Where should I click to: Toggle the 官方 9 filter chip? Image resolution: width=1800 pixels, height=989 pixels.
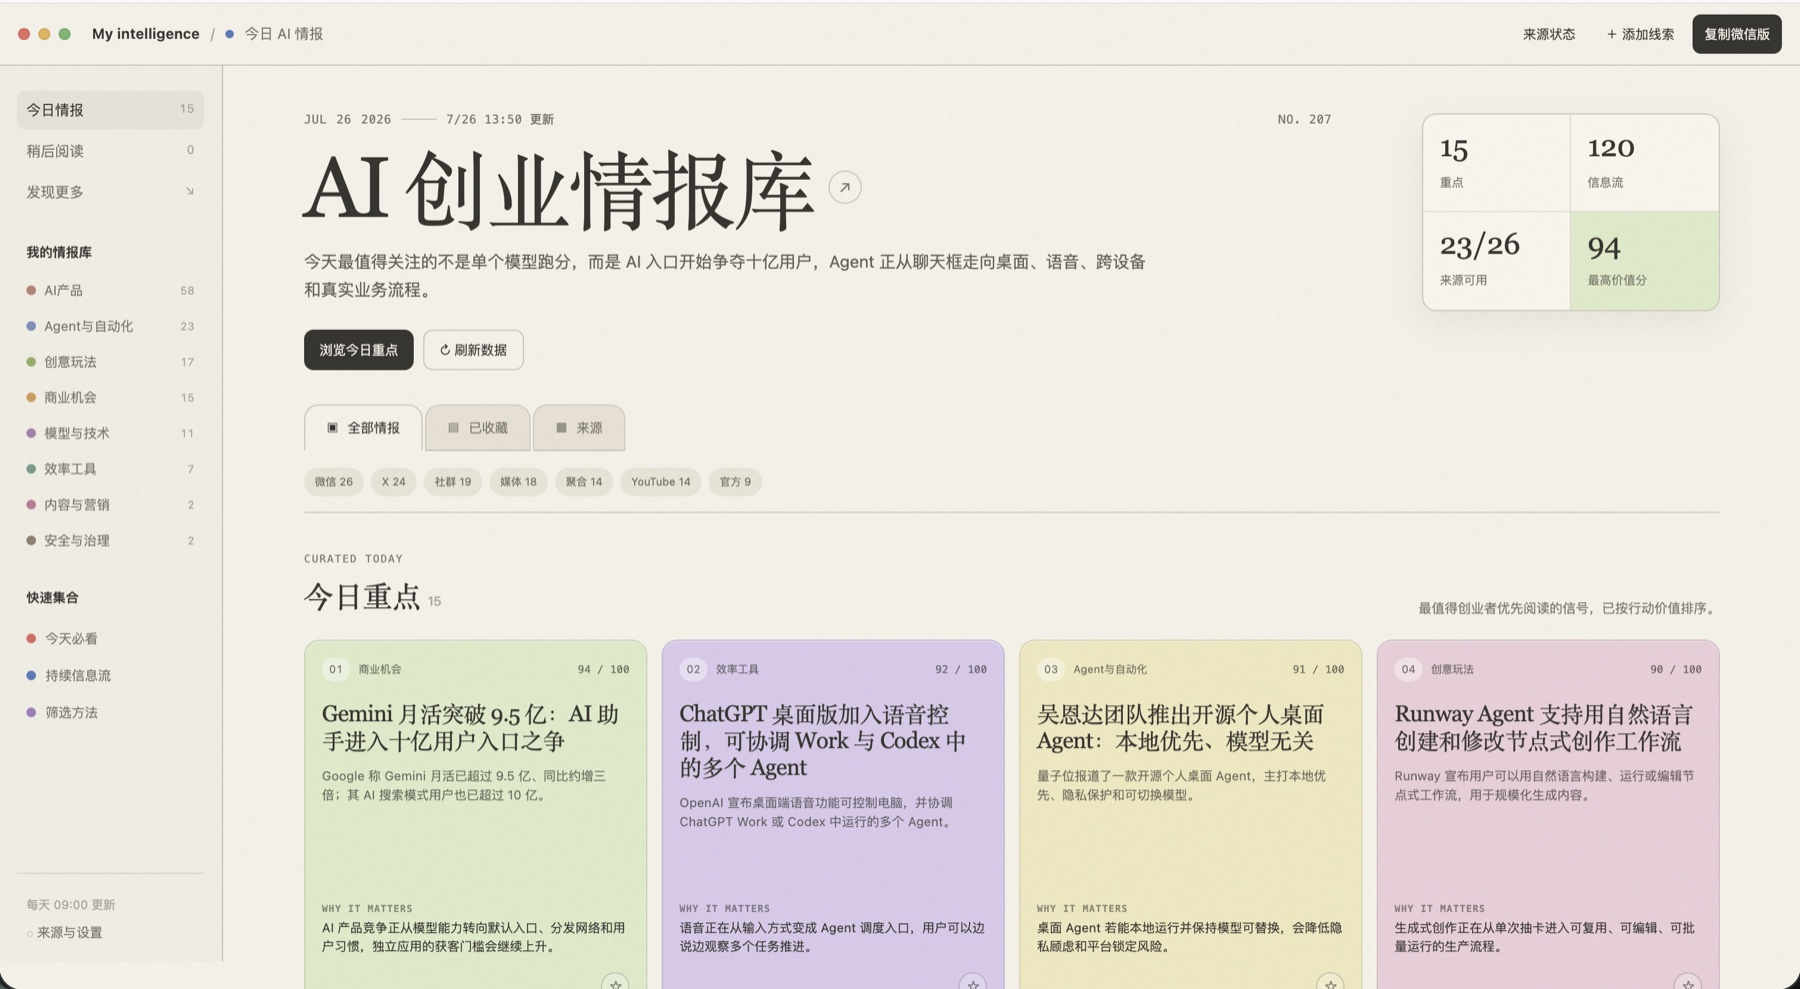tap(735, 482)
